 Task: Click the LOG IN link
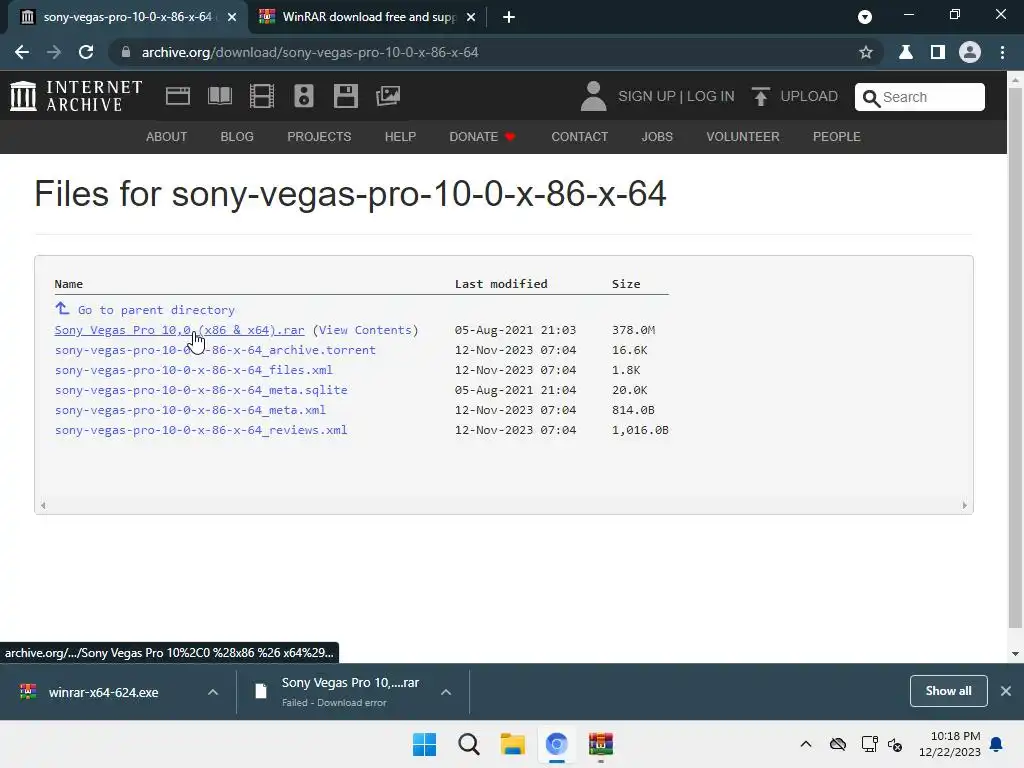point(711,96)
